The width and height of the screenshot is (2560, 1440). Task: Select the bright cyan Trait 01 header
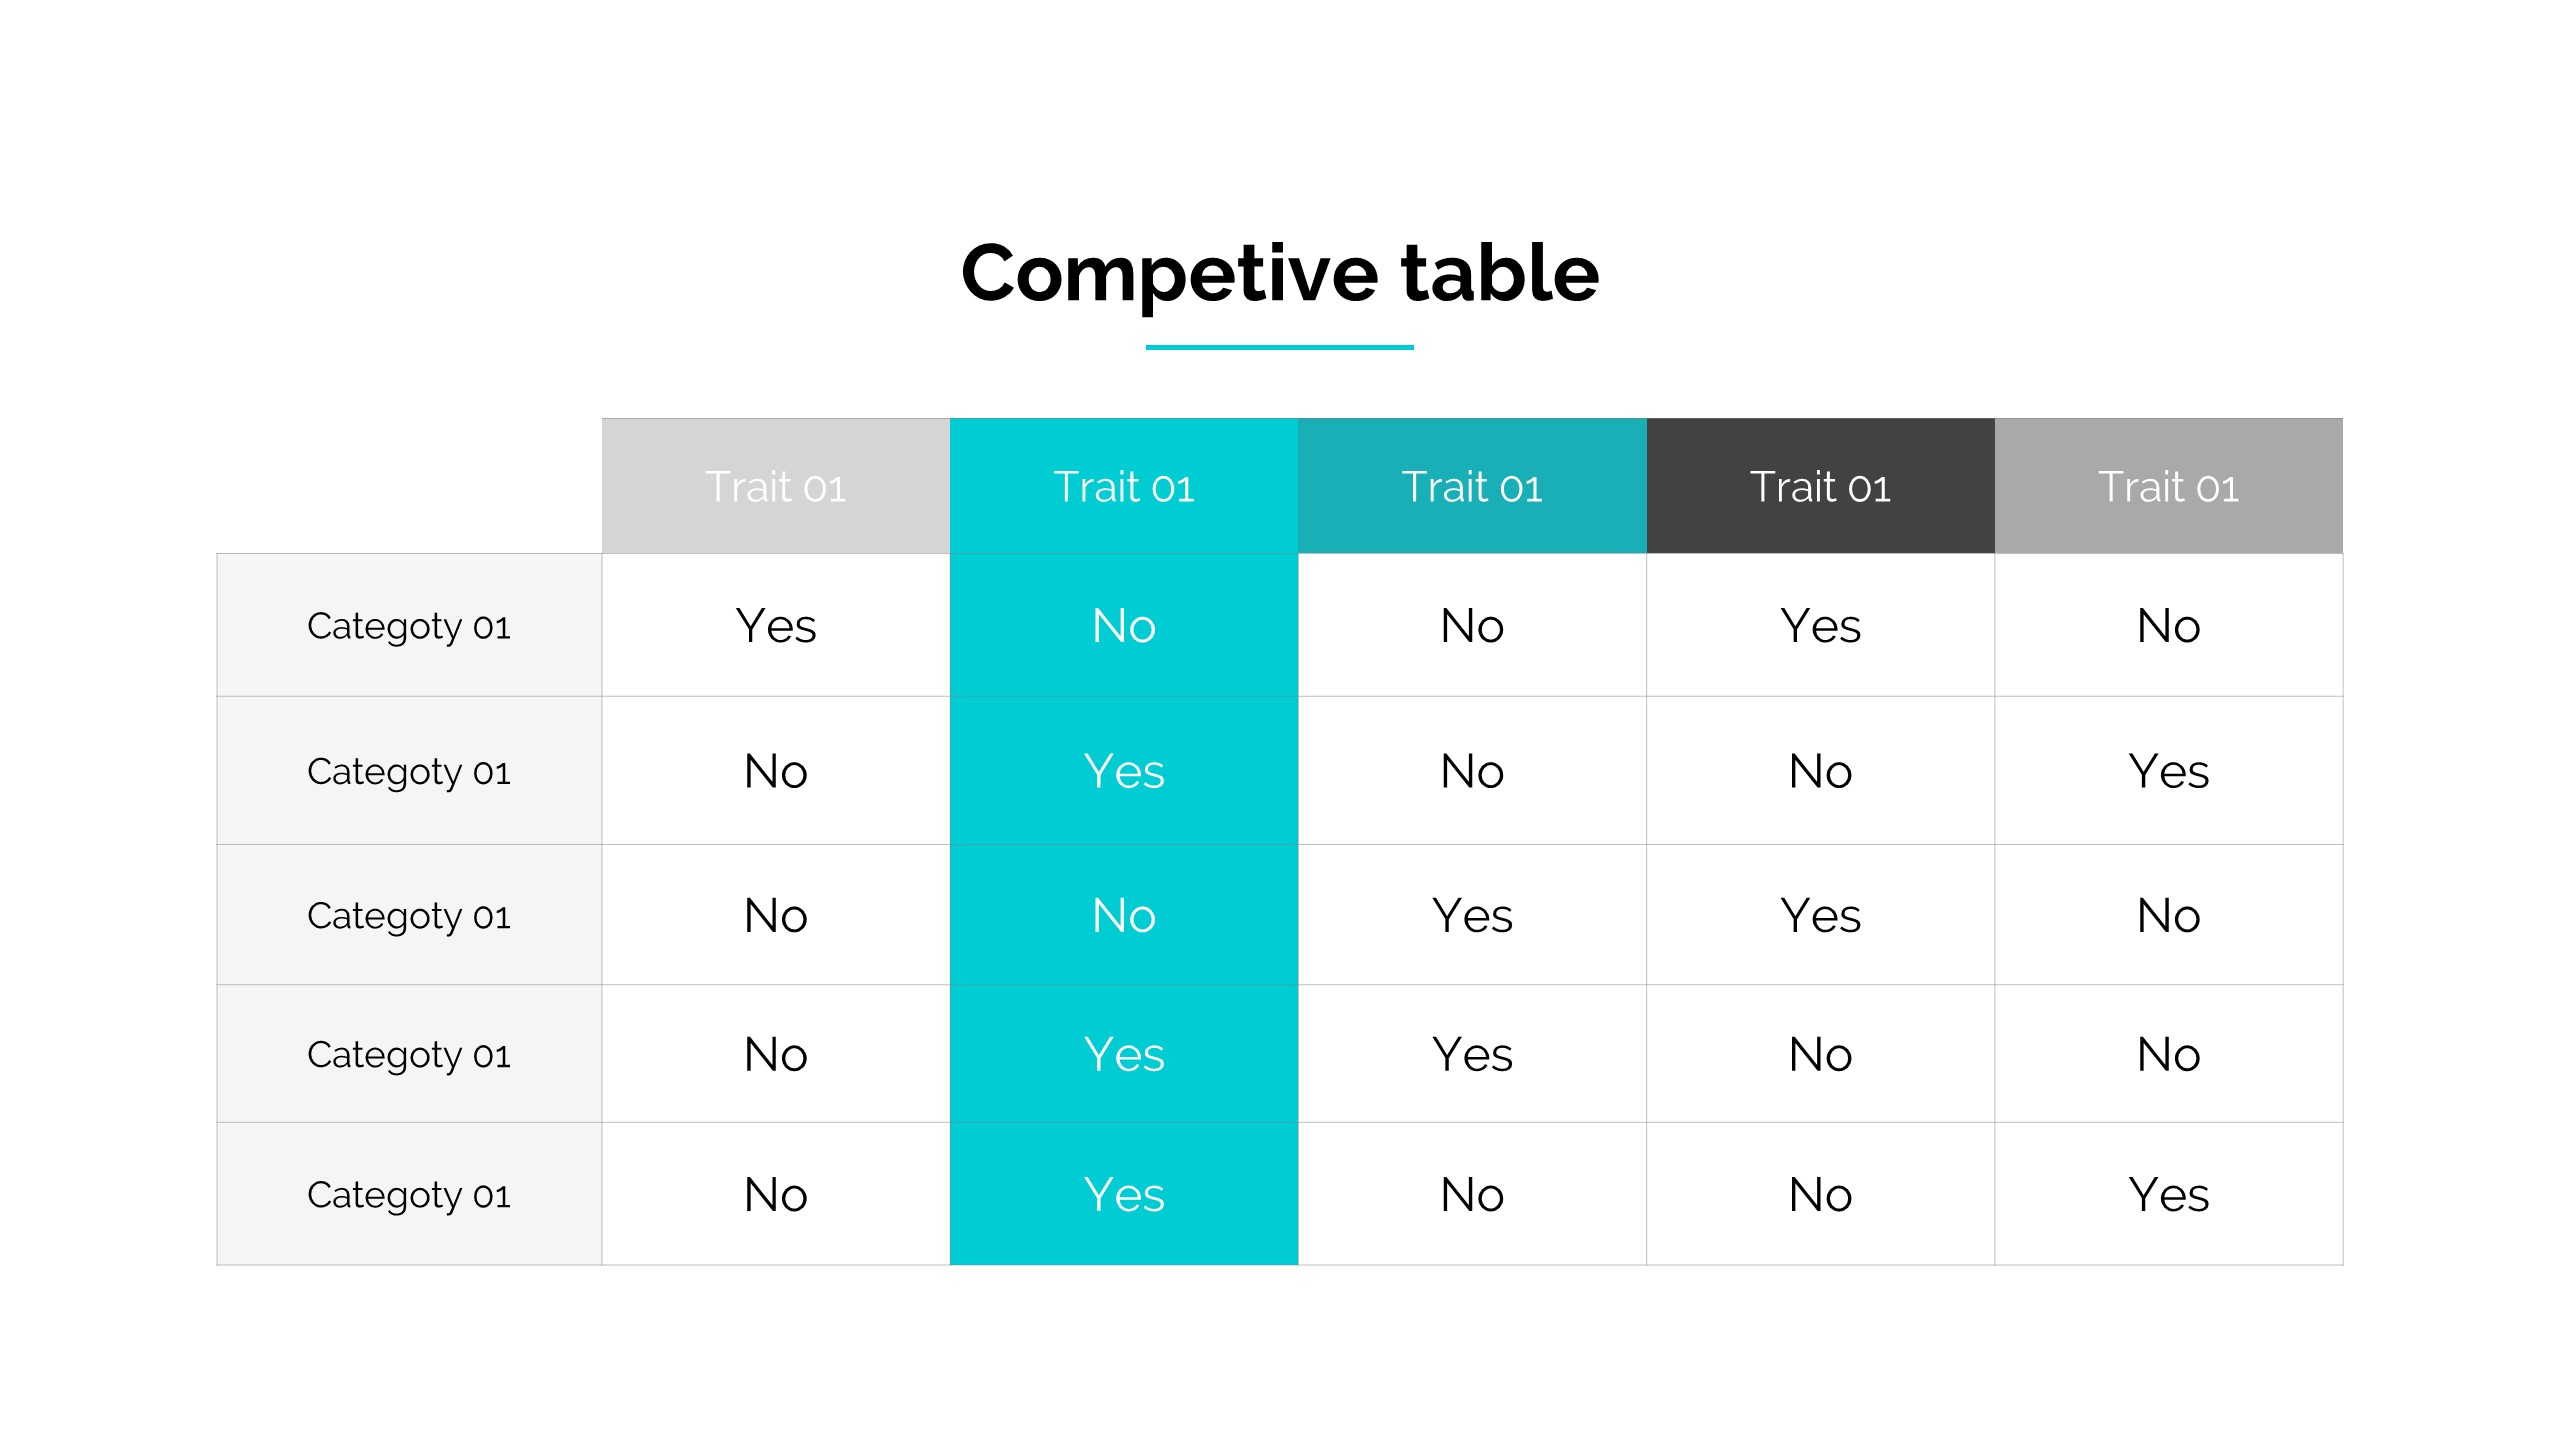(x=1123, y=487)
